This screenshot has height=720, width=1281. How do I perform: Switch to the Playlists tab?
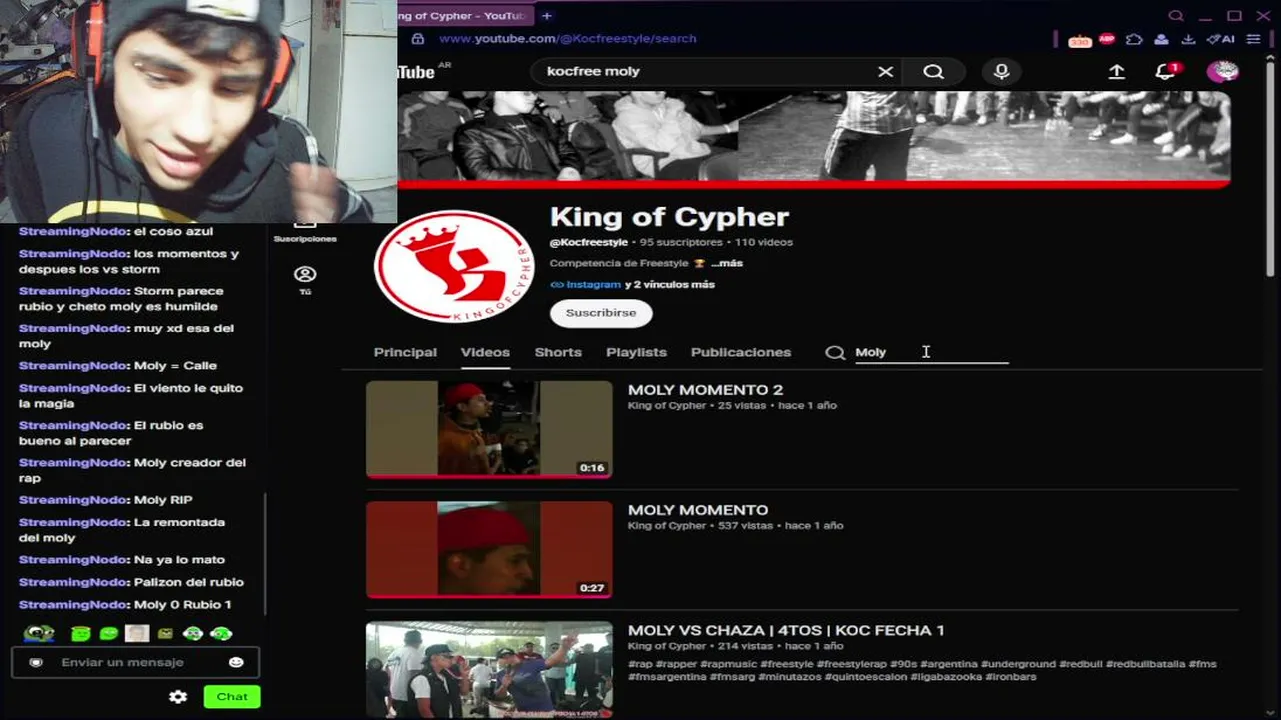(636, 352)
